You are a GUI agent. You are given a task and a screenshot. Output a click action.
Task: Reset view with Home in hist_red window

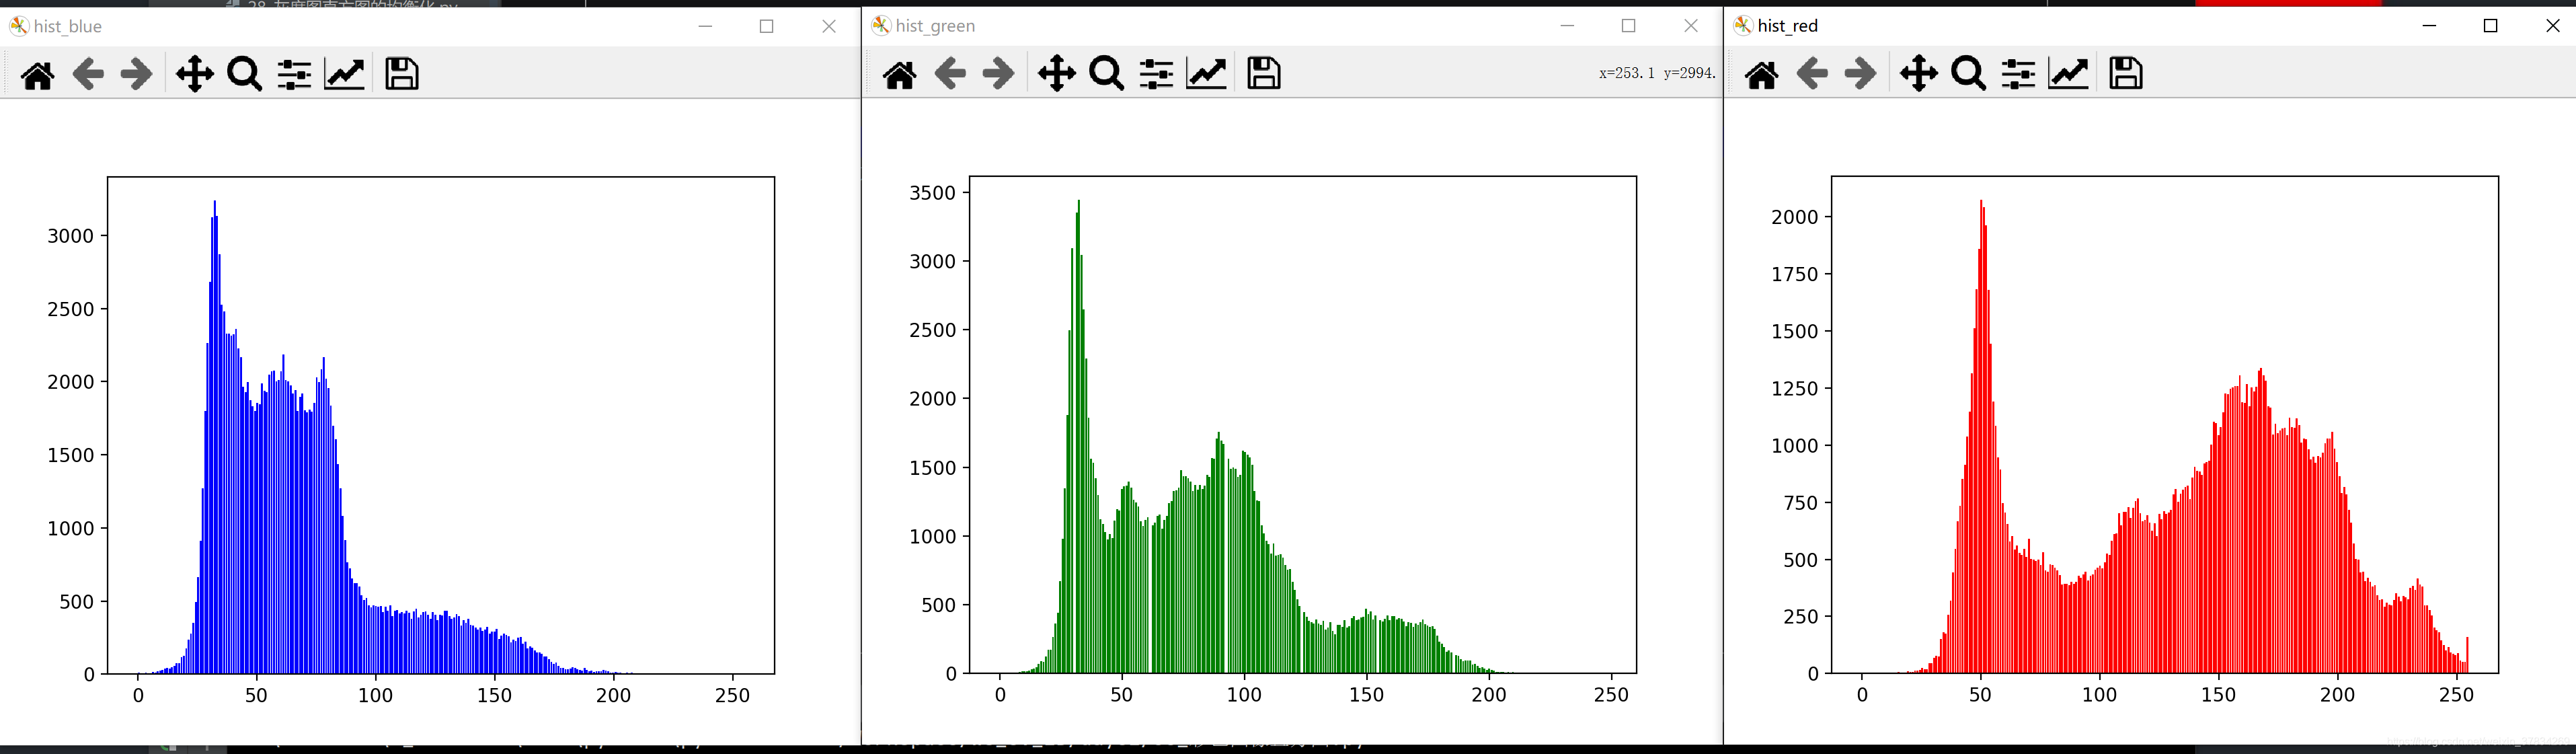click(x=1761, y=74)
